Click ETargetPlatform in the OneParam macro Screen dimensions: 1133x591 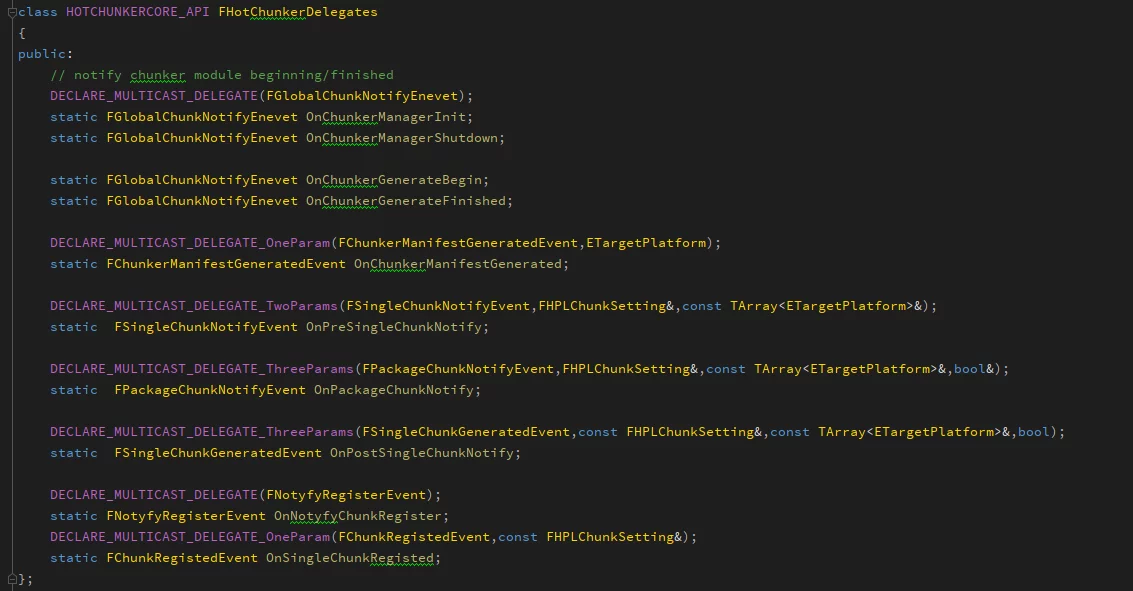pos(646,243)
